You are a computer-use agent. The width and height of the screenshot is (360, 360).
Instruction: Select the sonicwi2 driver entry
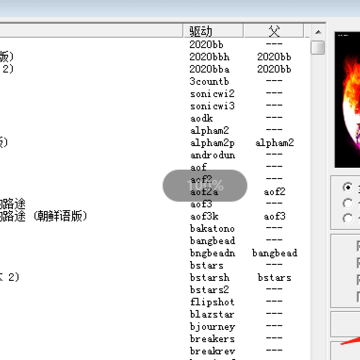(212, 94)
